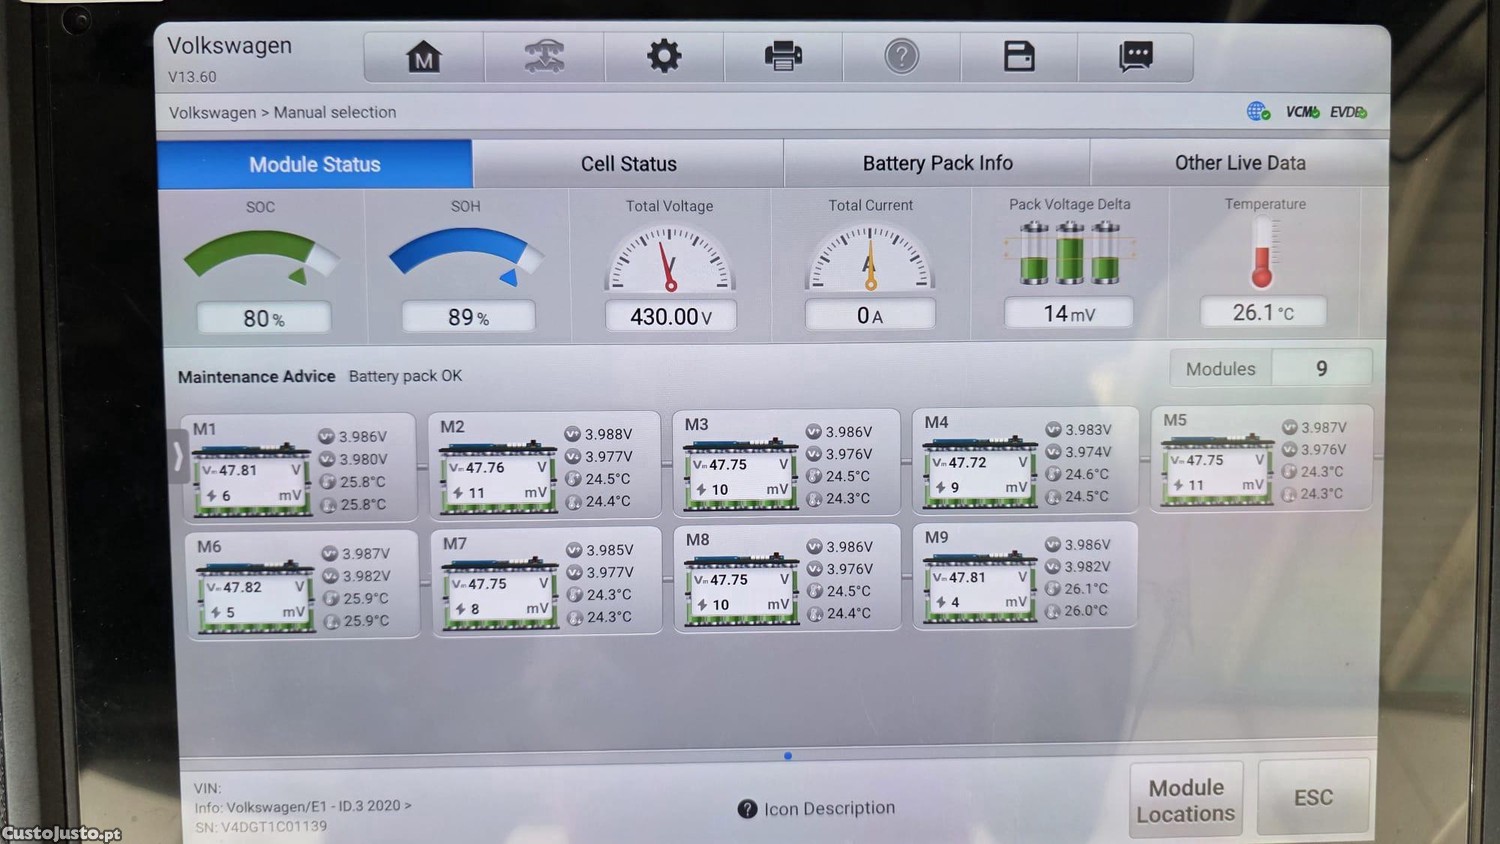Click the Icon Description question mark
1500x844 pixels.
click(x=747, y=809)
